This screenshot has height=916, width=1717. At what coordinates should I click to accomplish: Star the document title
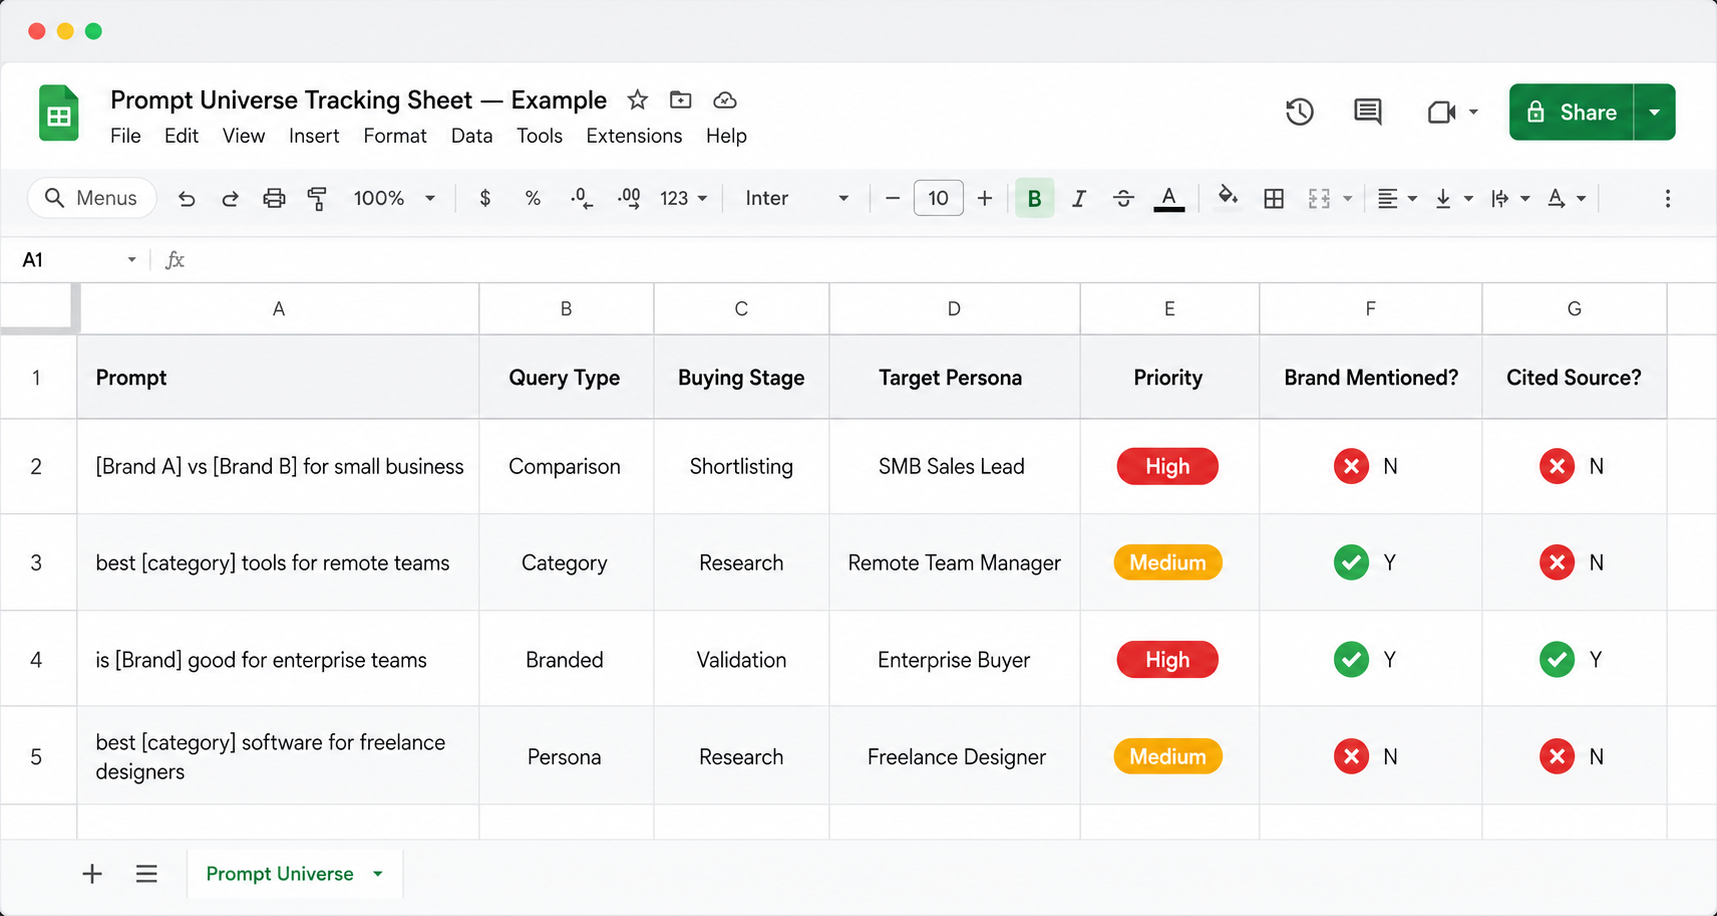tap(637, 100)
